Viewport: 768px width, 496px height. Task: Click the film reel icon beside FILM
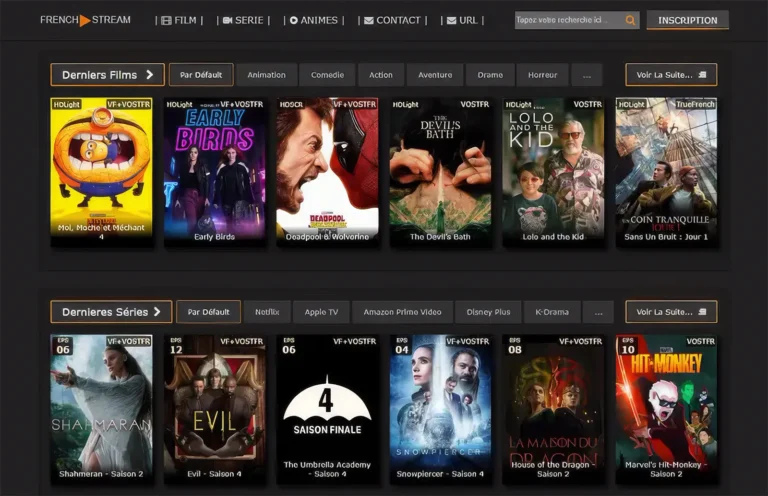(x=167, y=21)
